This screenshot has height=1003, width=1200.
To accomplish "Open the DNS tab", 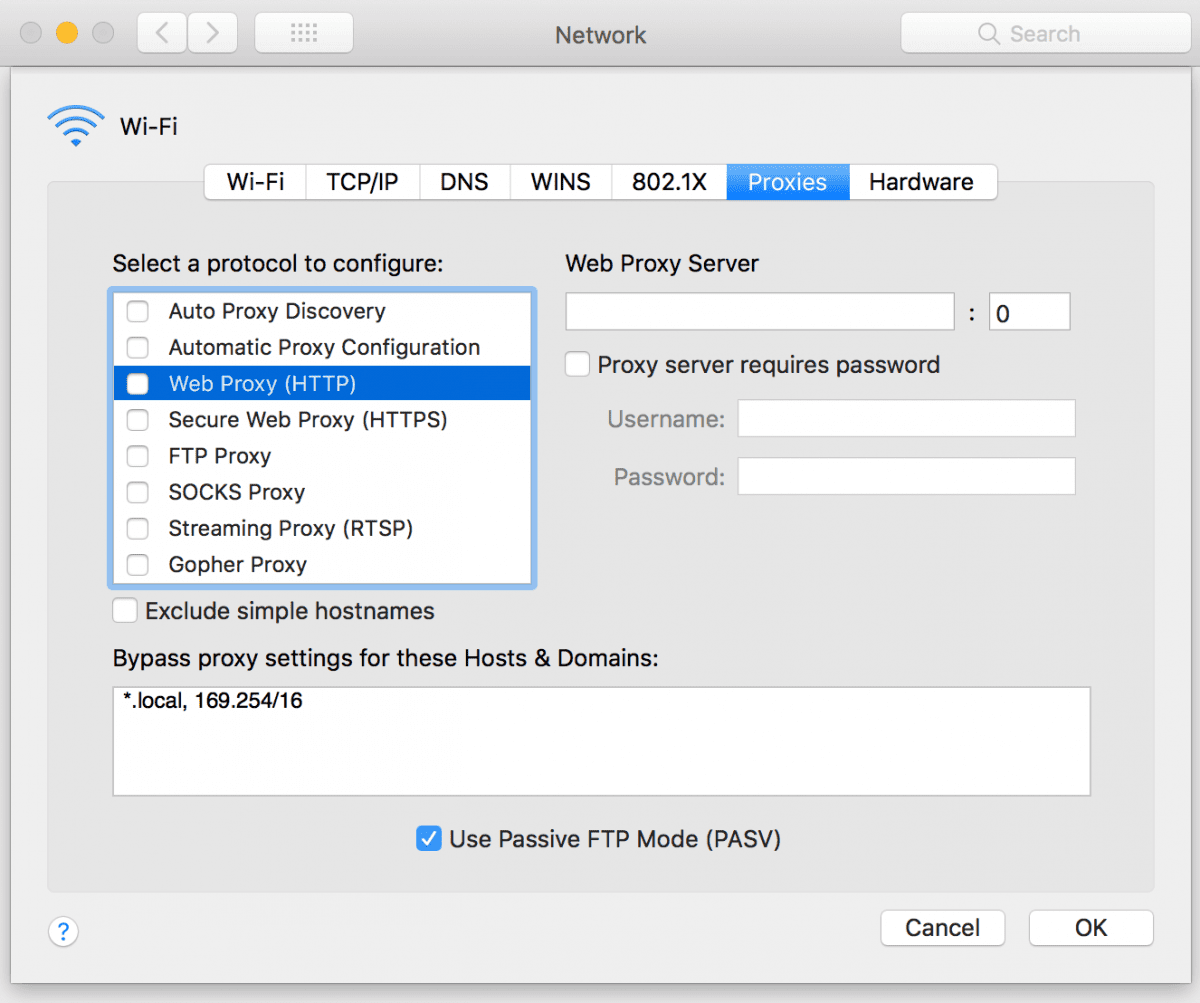I will (x=464, y=182).
